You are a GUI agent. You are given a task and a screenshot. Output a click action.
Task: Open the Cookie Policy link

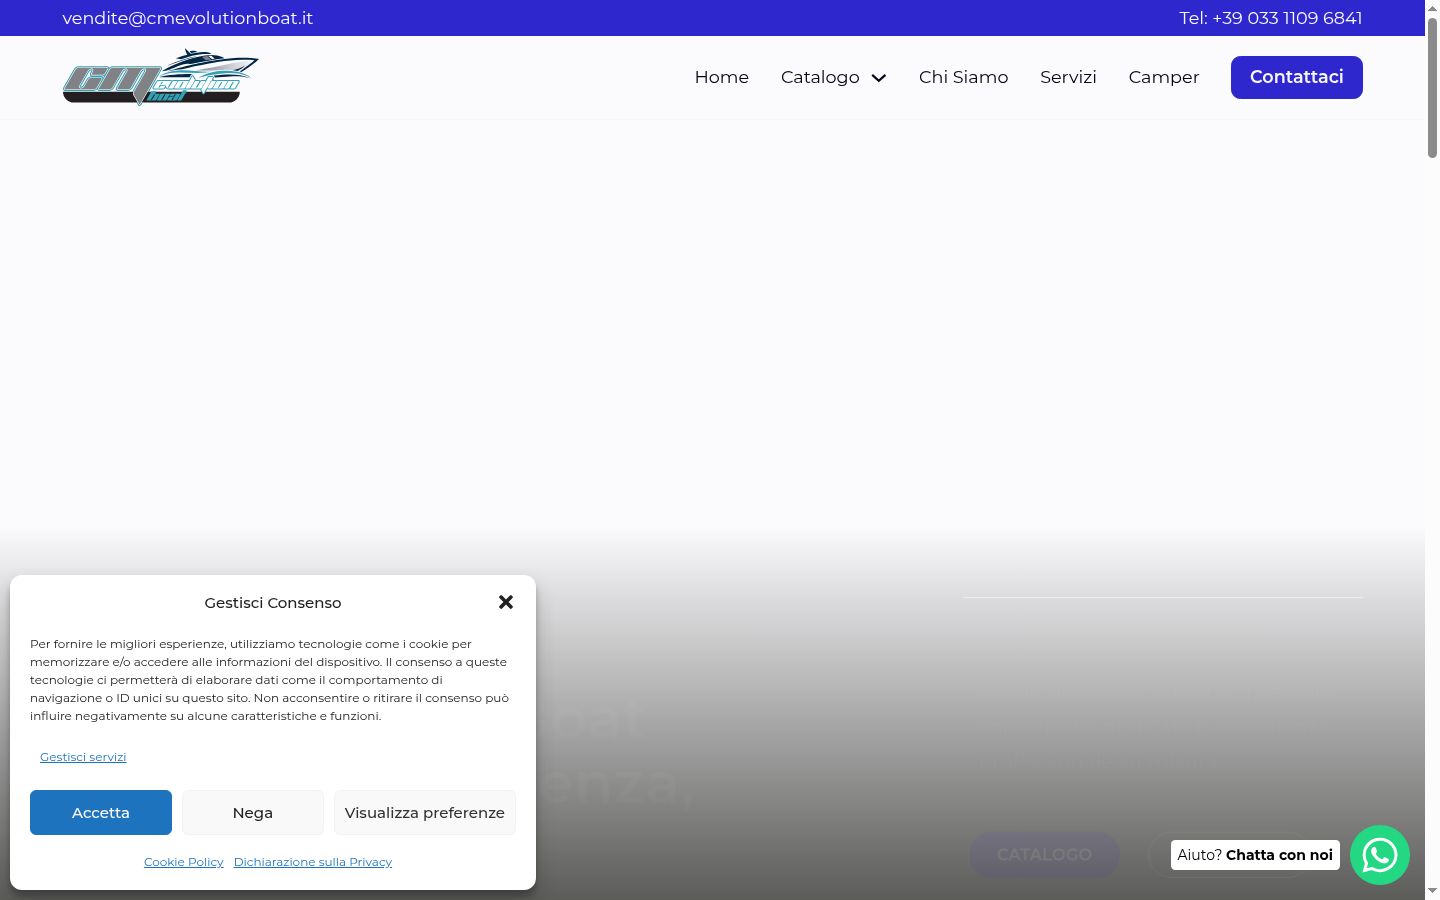(184, 862)
